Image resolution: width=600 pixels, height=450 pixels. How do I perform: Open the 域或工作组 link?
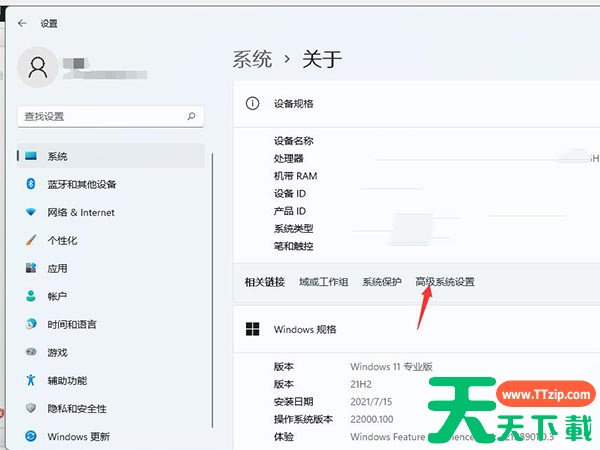pos(324,282)
